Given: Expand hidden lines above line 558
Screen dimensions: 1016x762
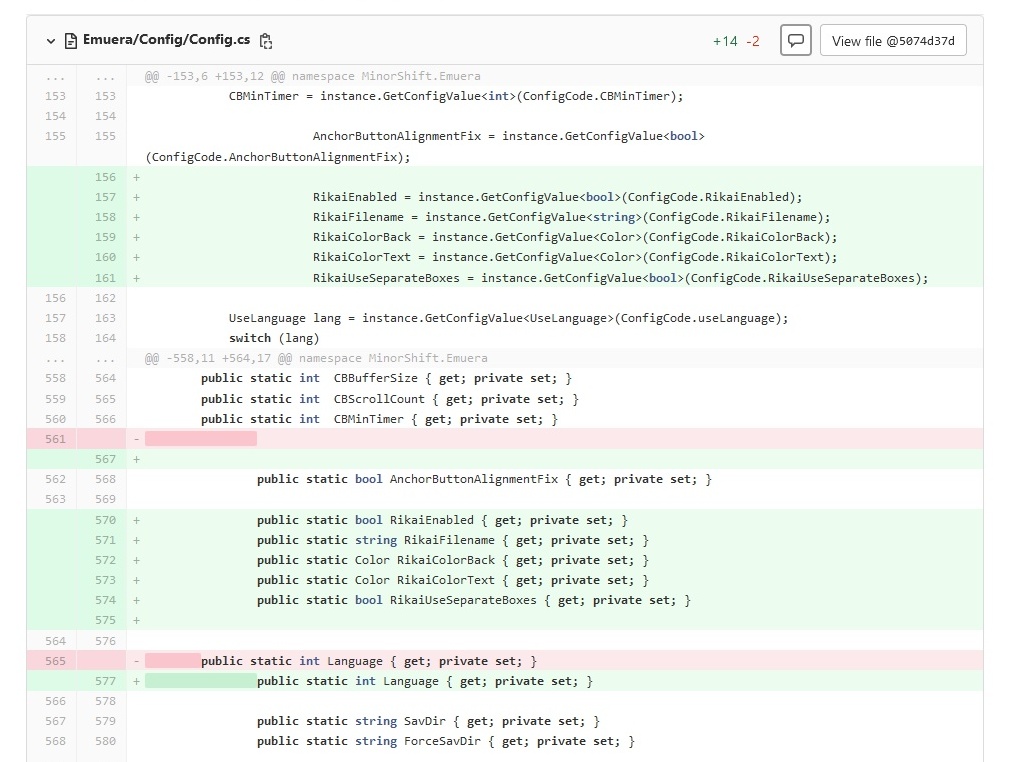Looking at the screenshot, I should coord(55,358).
